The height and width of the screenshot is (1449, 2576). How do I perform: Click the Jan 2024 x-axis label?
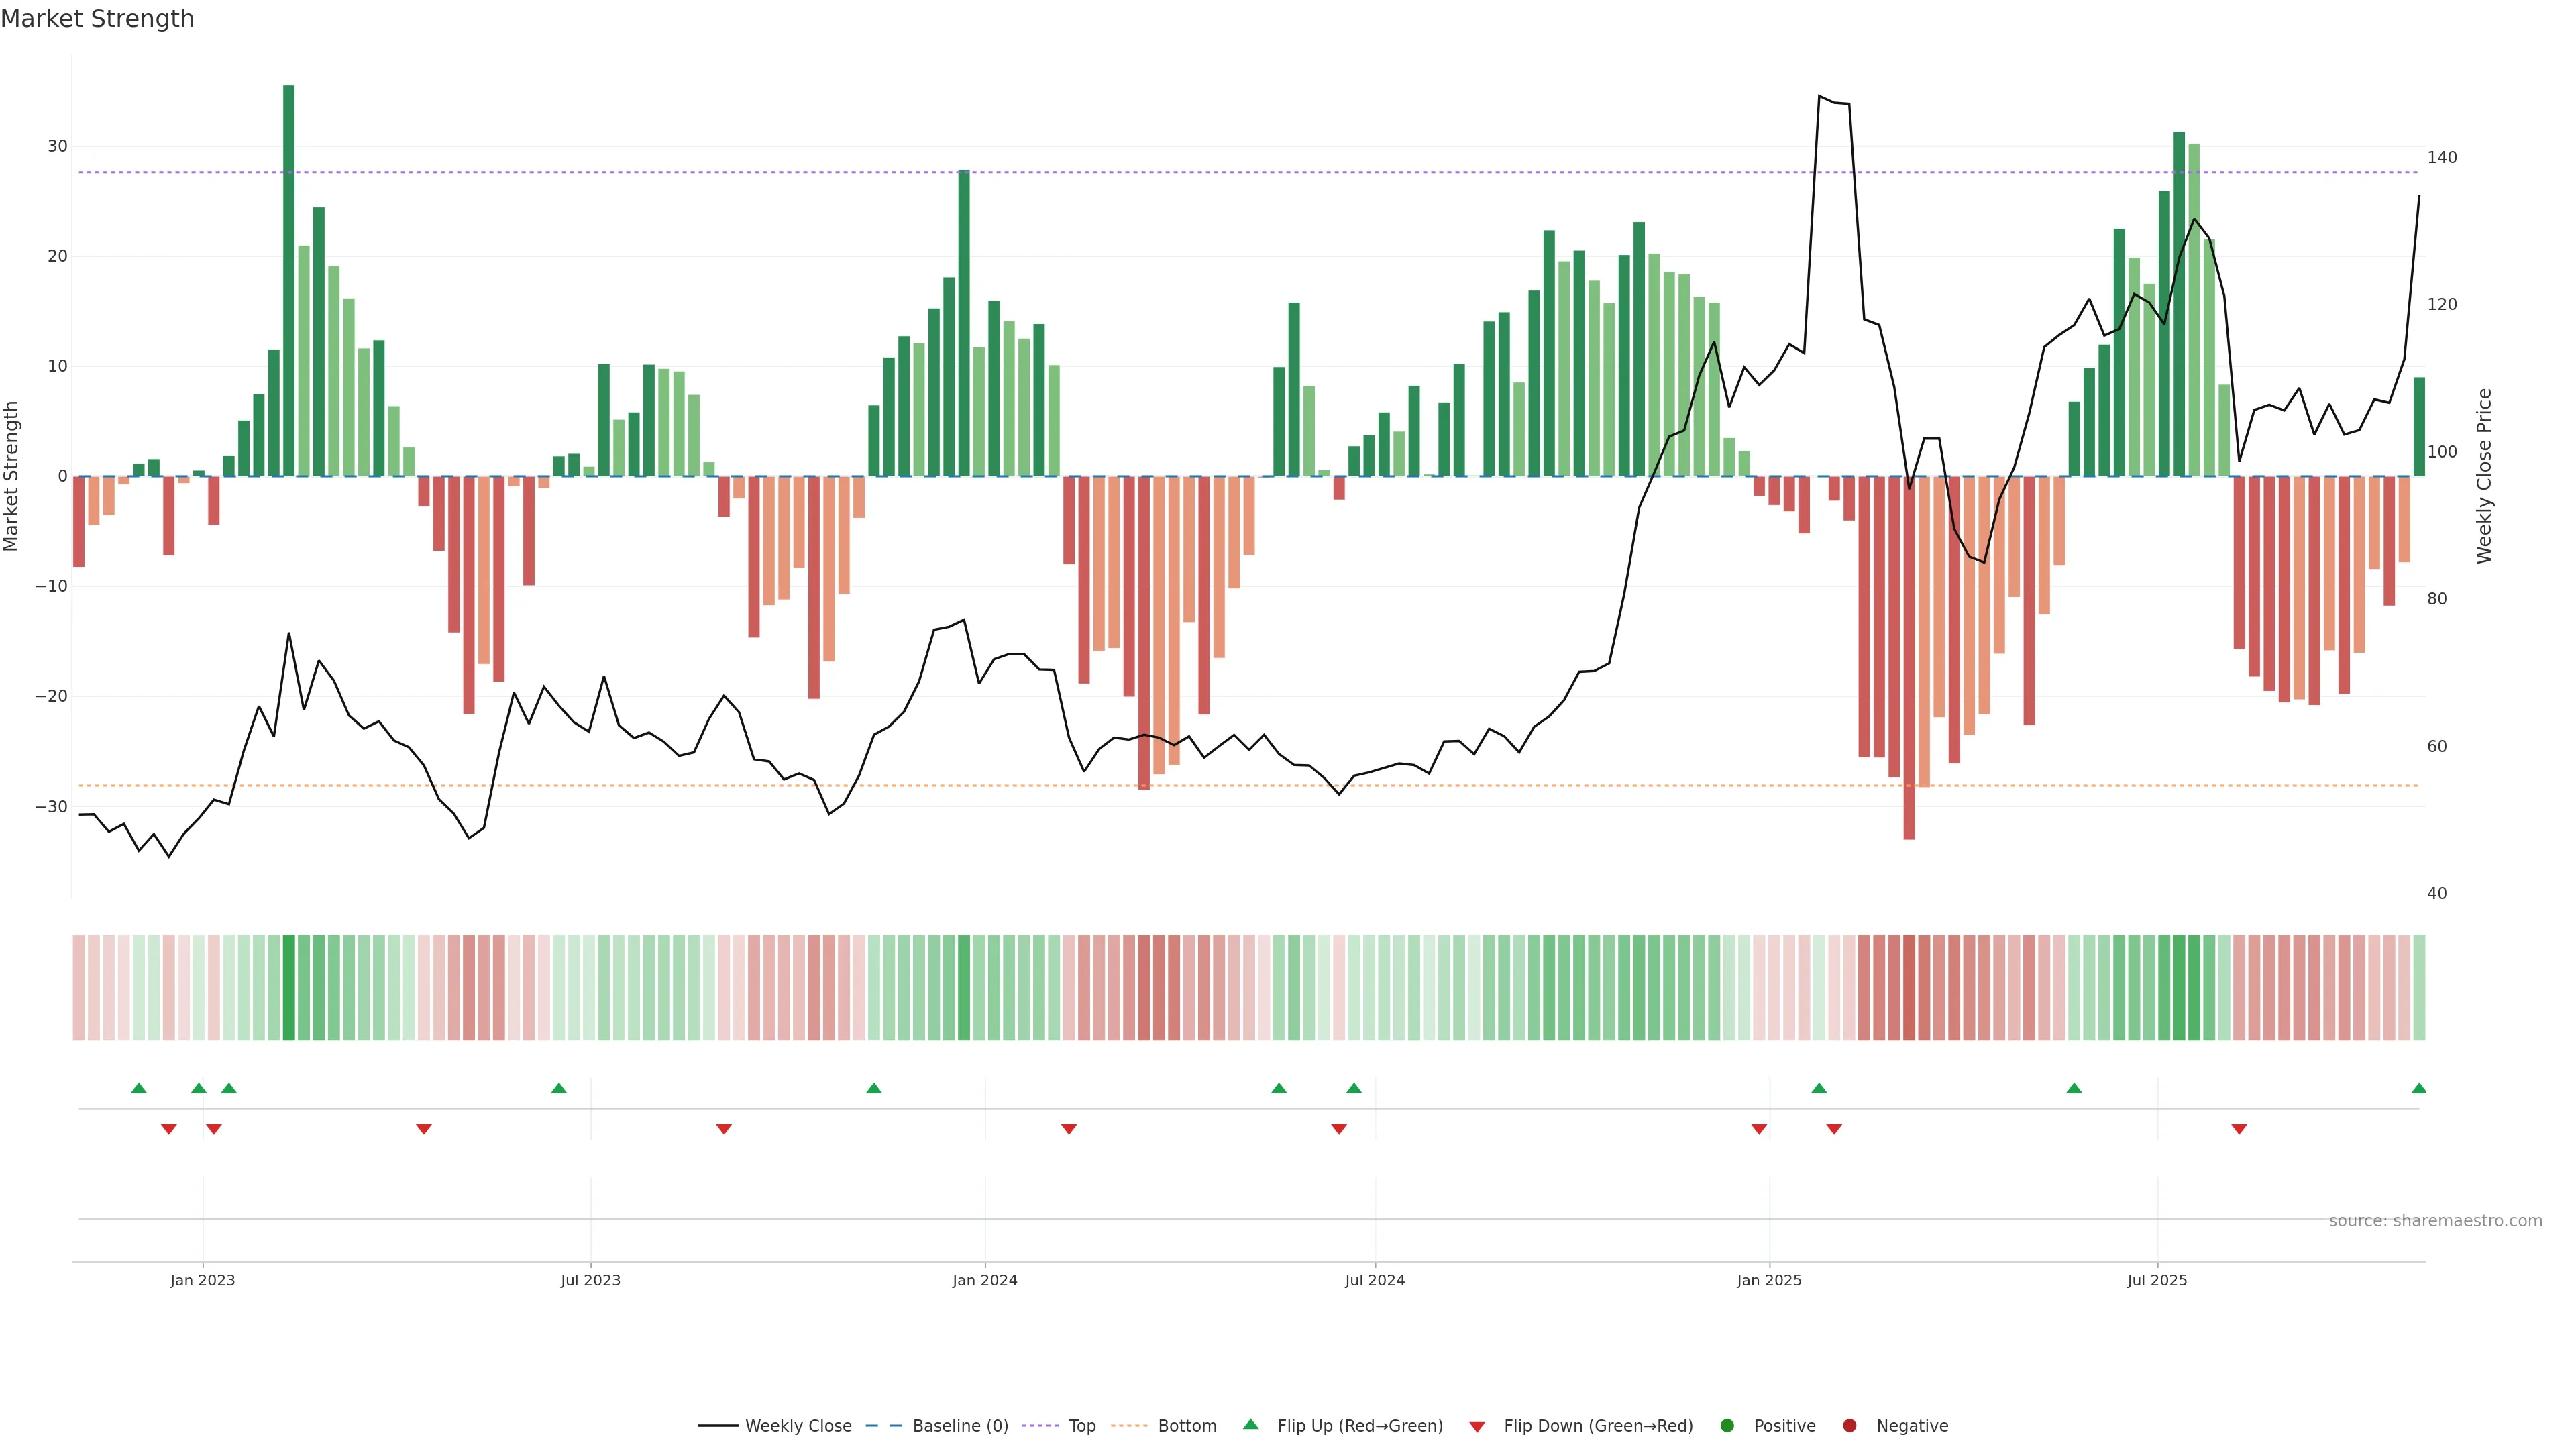[984, 1280]
